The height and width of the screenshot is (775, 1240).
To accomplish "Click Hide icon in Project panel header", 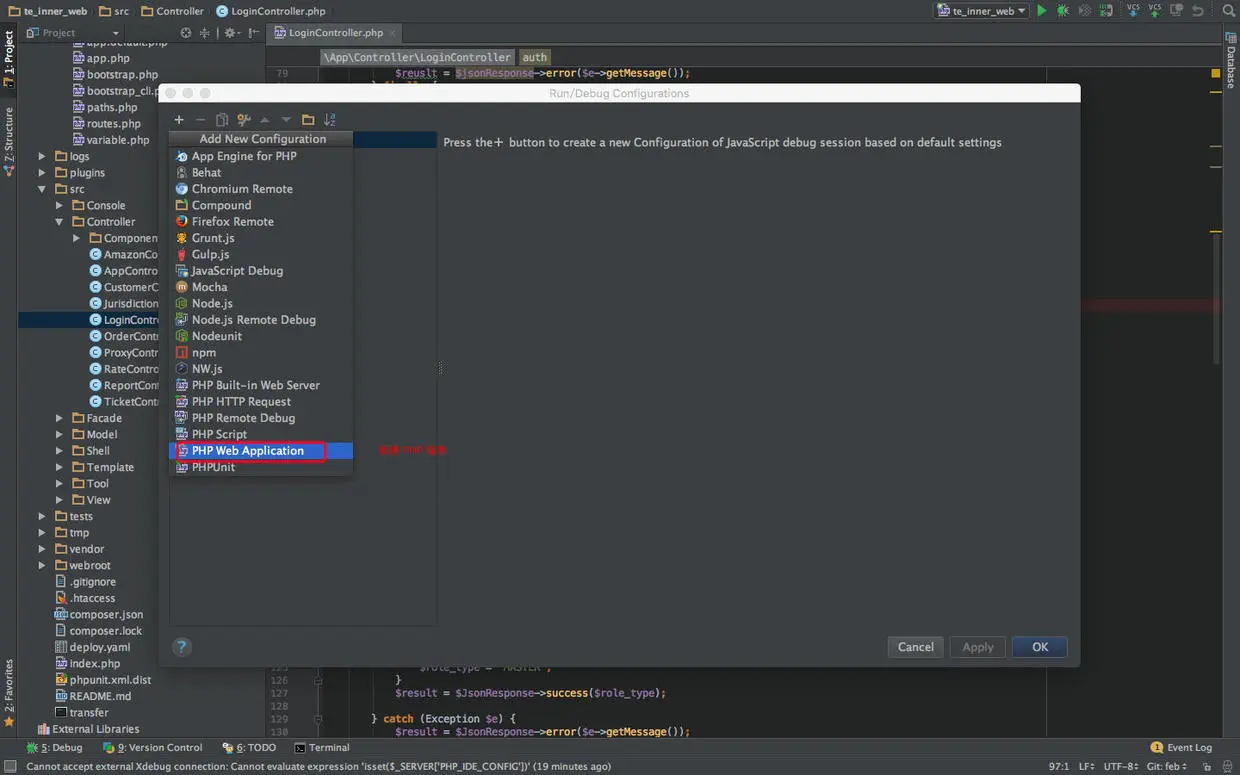I will point(252,33).
